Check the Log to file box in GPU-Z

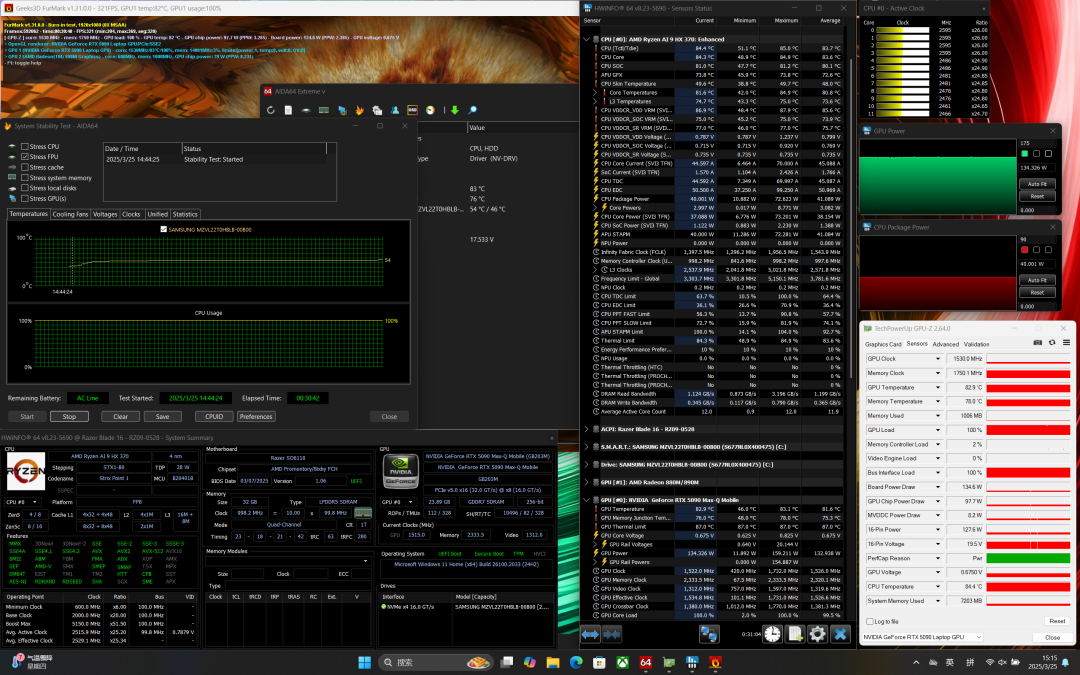click(x=870, y=621)
